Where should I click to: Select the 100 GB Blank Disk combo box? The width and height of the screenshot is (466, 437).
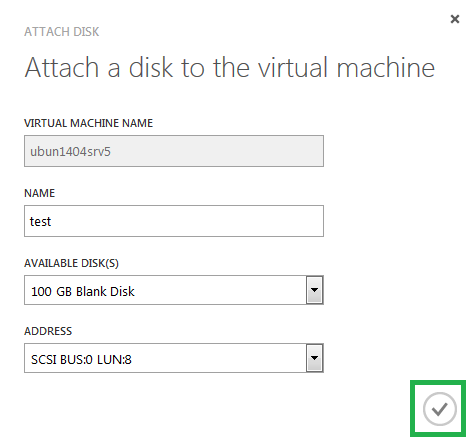174,290
